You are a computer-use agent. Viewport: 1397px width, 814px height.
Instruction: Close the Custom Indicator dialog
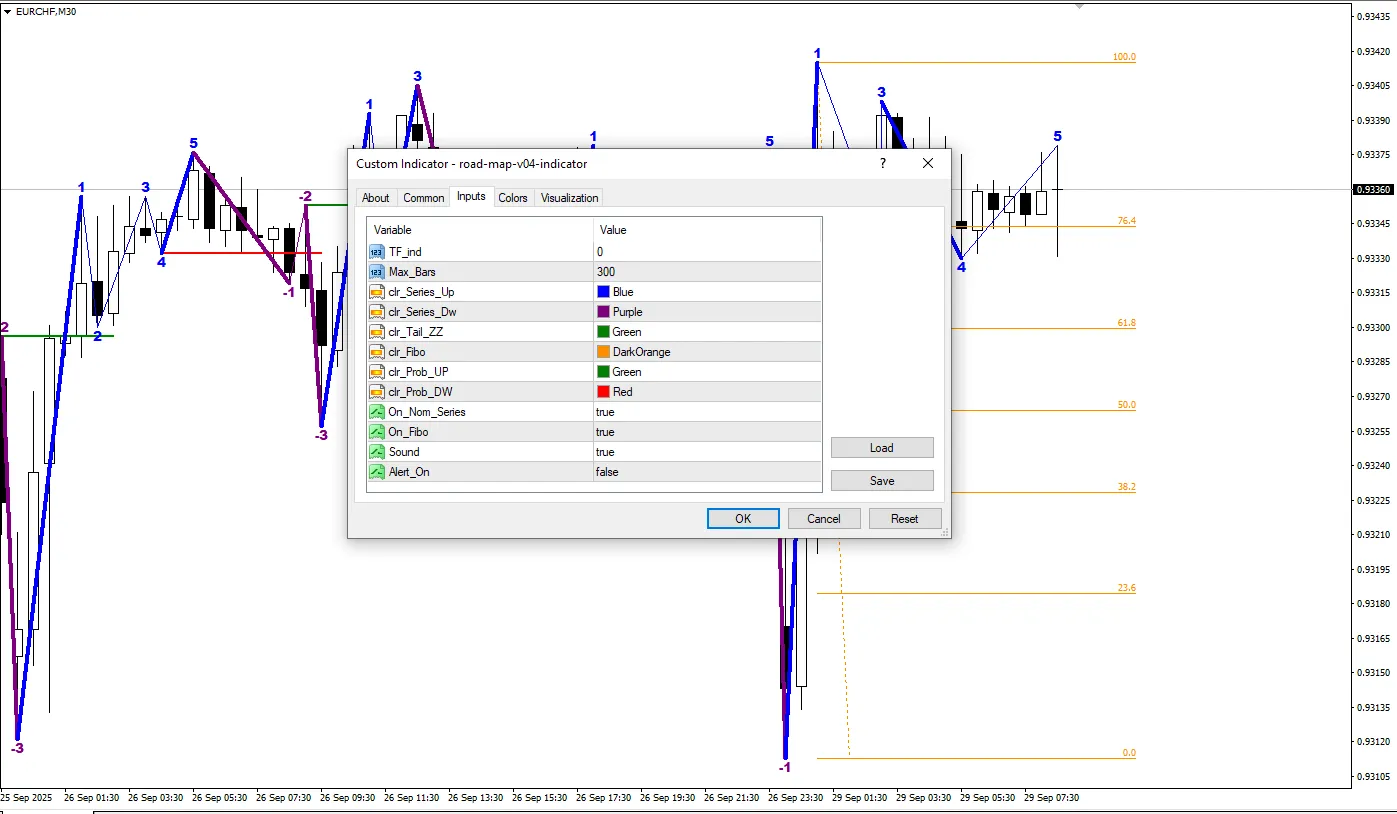pos(928,163)
